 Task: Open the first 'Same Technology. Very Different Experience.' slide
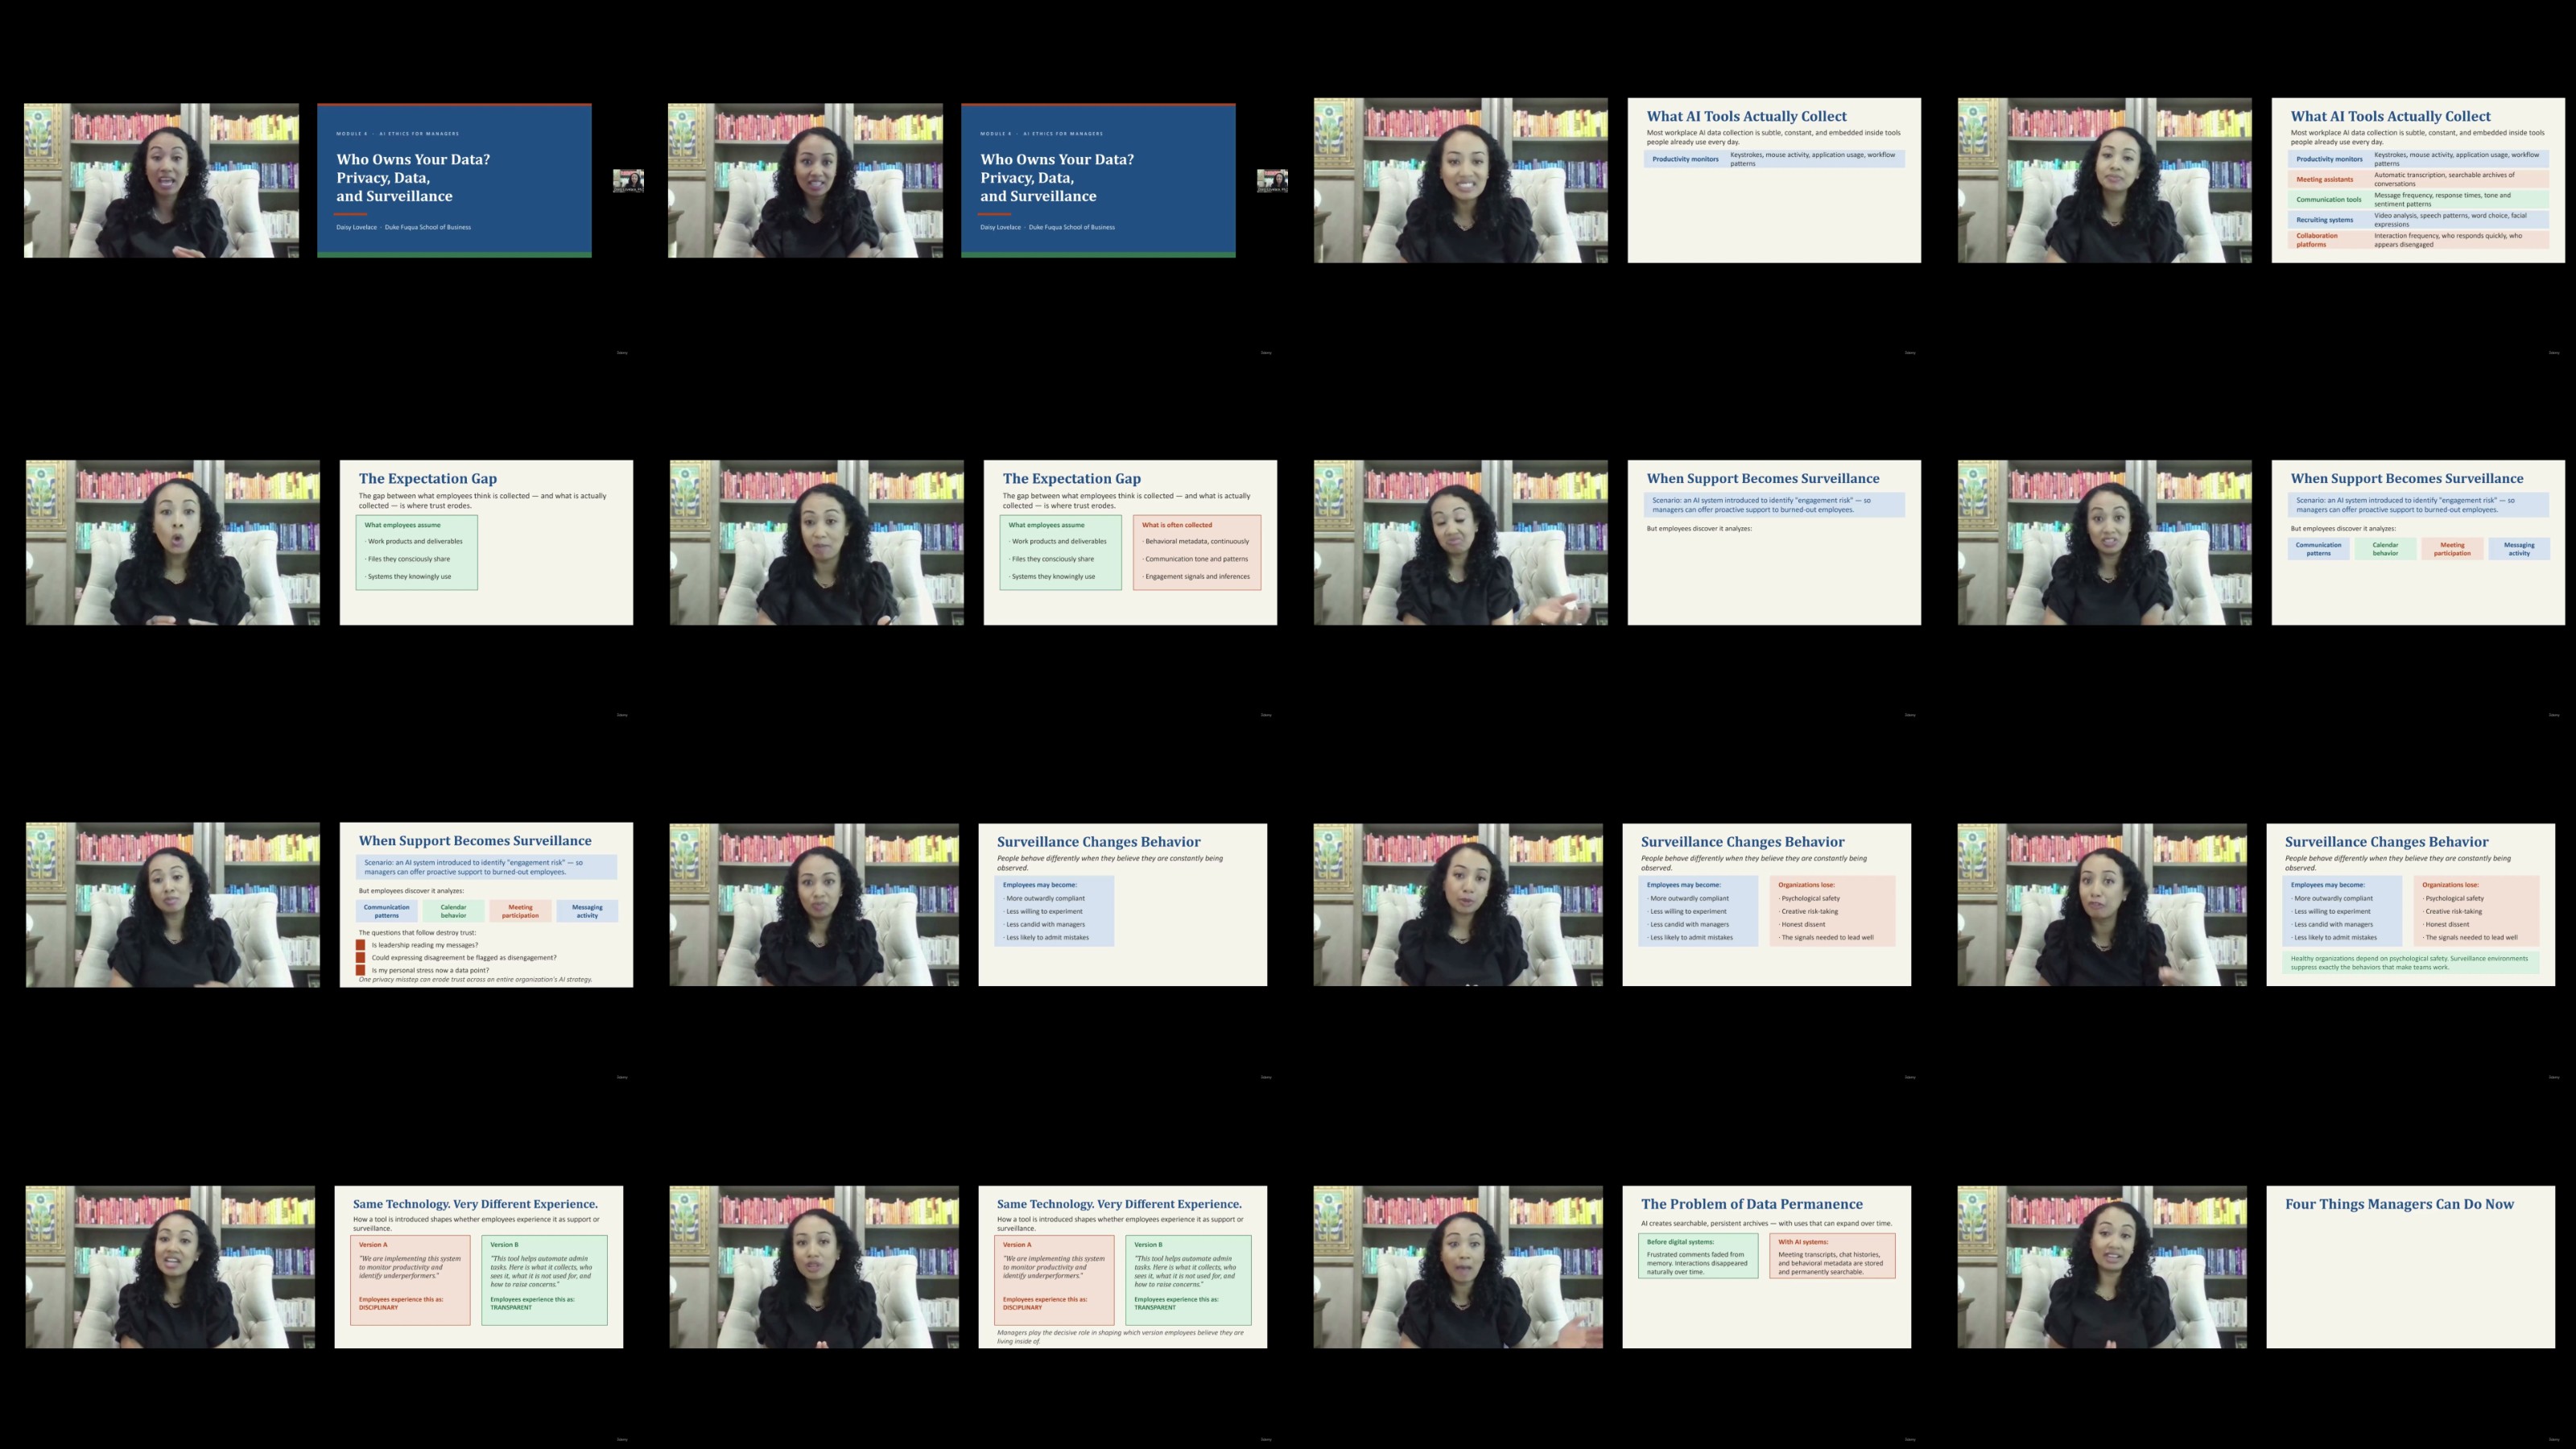pos(478,1266)
